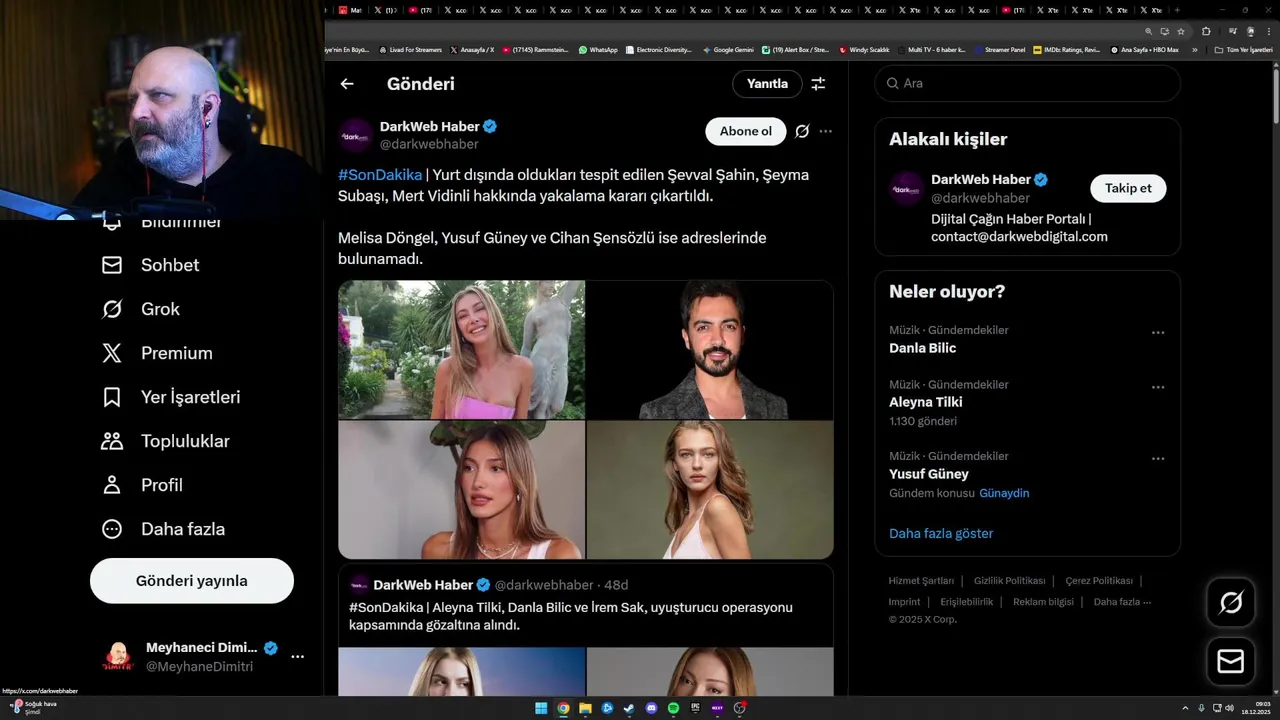Image resolution: width=1280 pixels, height=720 pixels.
Task: Open Profil in the sidebar
Action: click(x=141, y=485)
